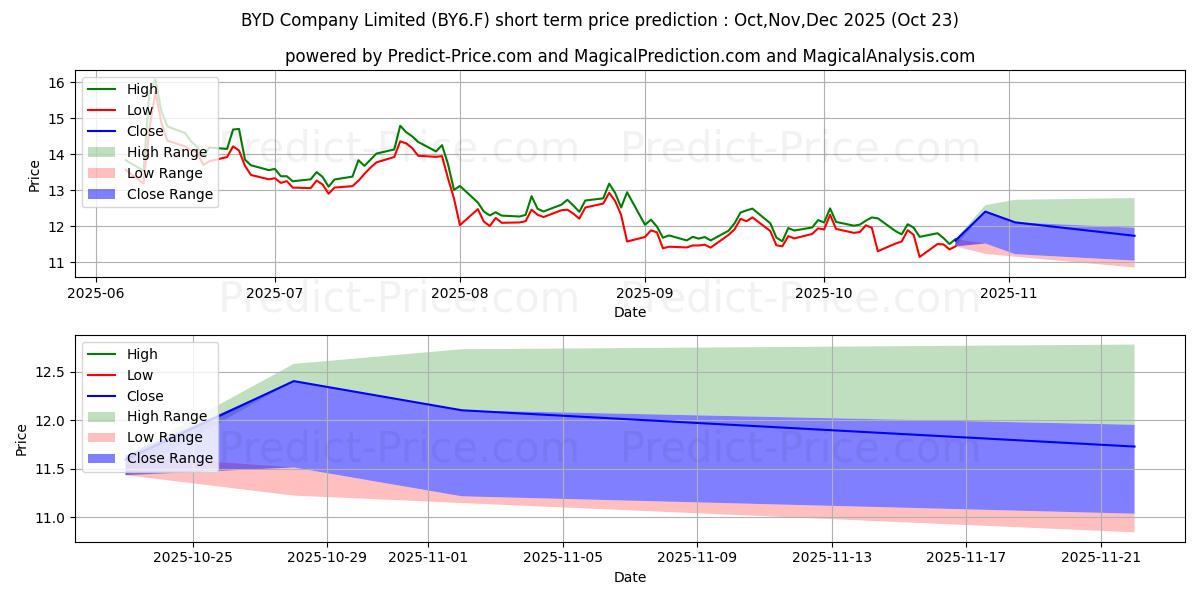The width and height of the screenshot is (1200, 600).
Task: Click the Close Range blue swatch in upper legend
Action: [x=104, y=194]
